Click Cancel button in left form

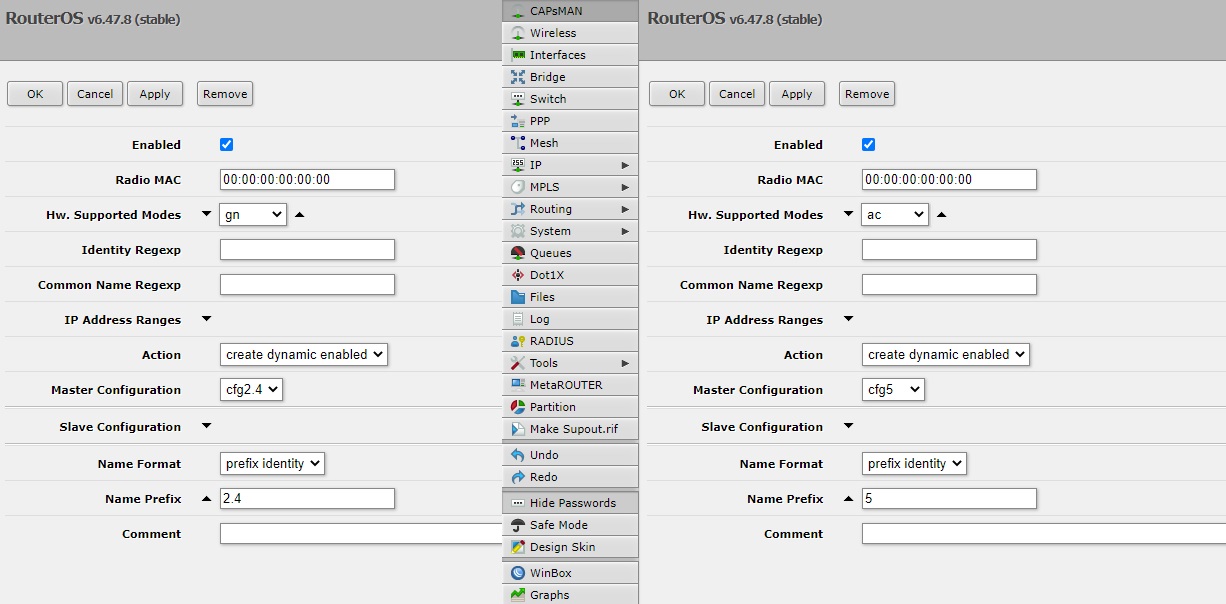pyautogui.click(x=95, y=94)
